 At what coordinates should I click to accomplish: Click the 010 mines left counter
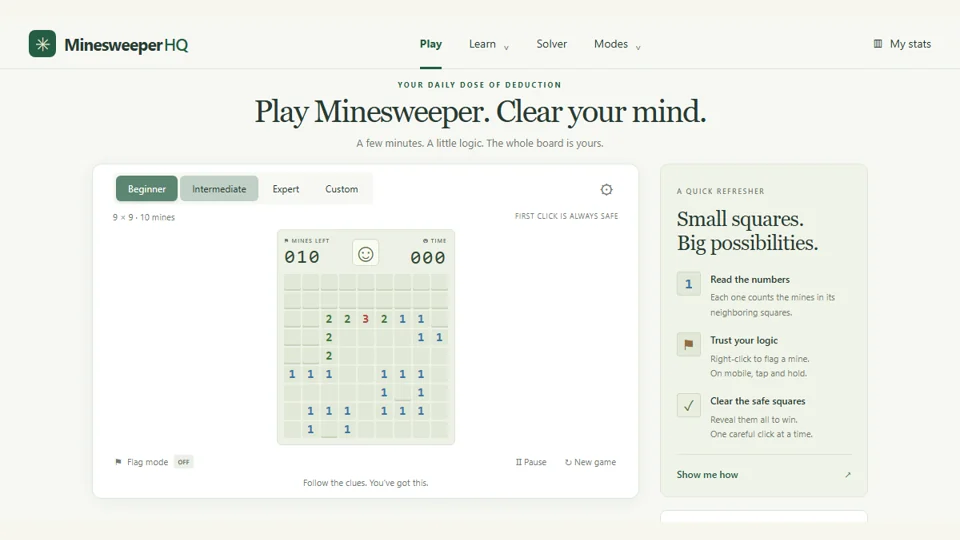[302, 257]
